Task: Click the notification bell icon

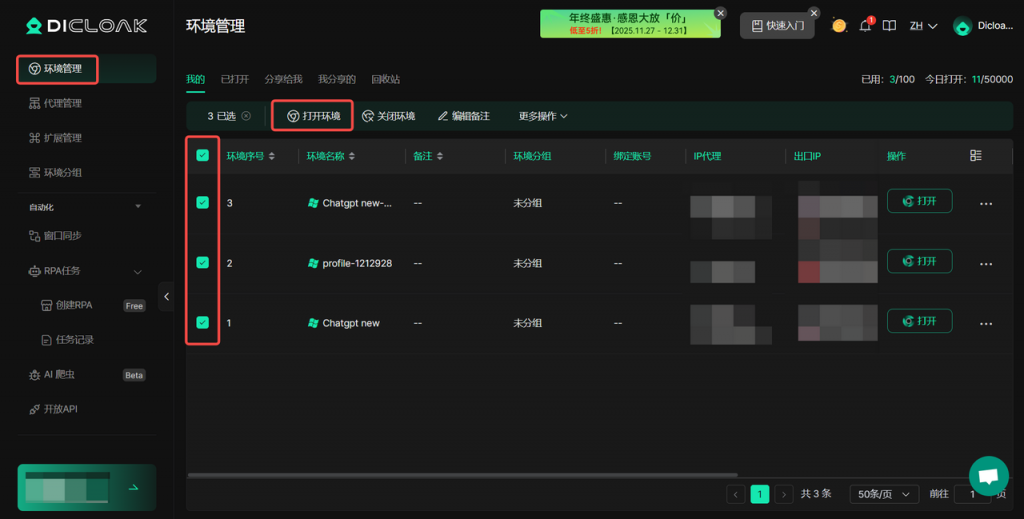Action: tap(865, 26)
